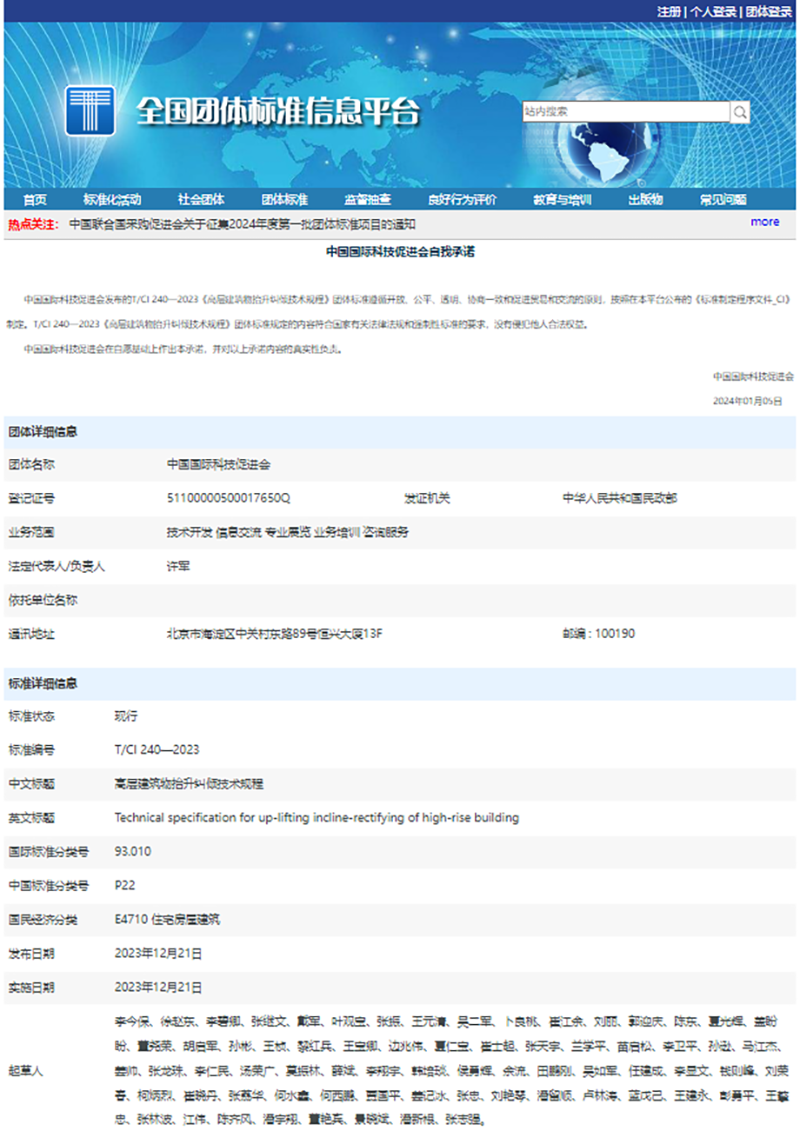The width and height of the screenshot is (800, 1131).
Task: Click the English title Technical specification for up-lifting
Action: [x=317, y=818]
